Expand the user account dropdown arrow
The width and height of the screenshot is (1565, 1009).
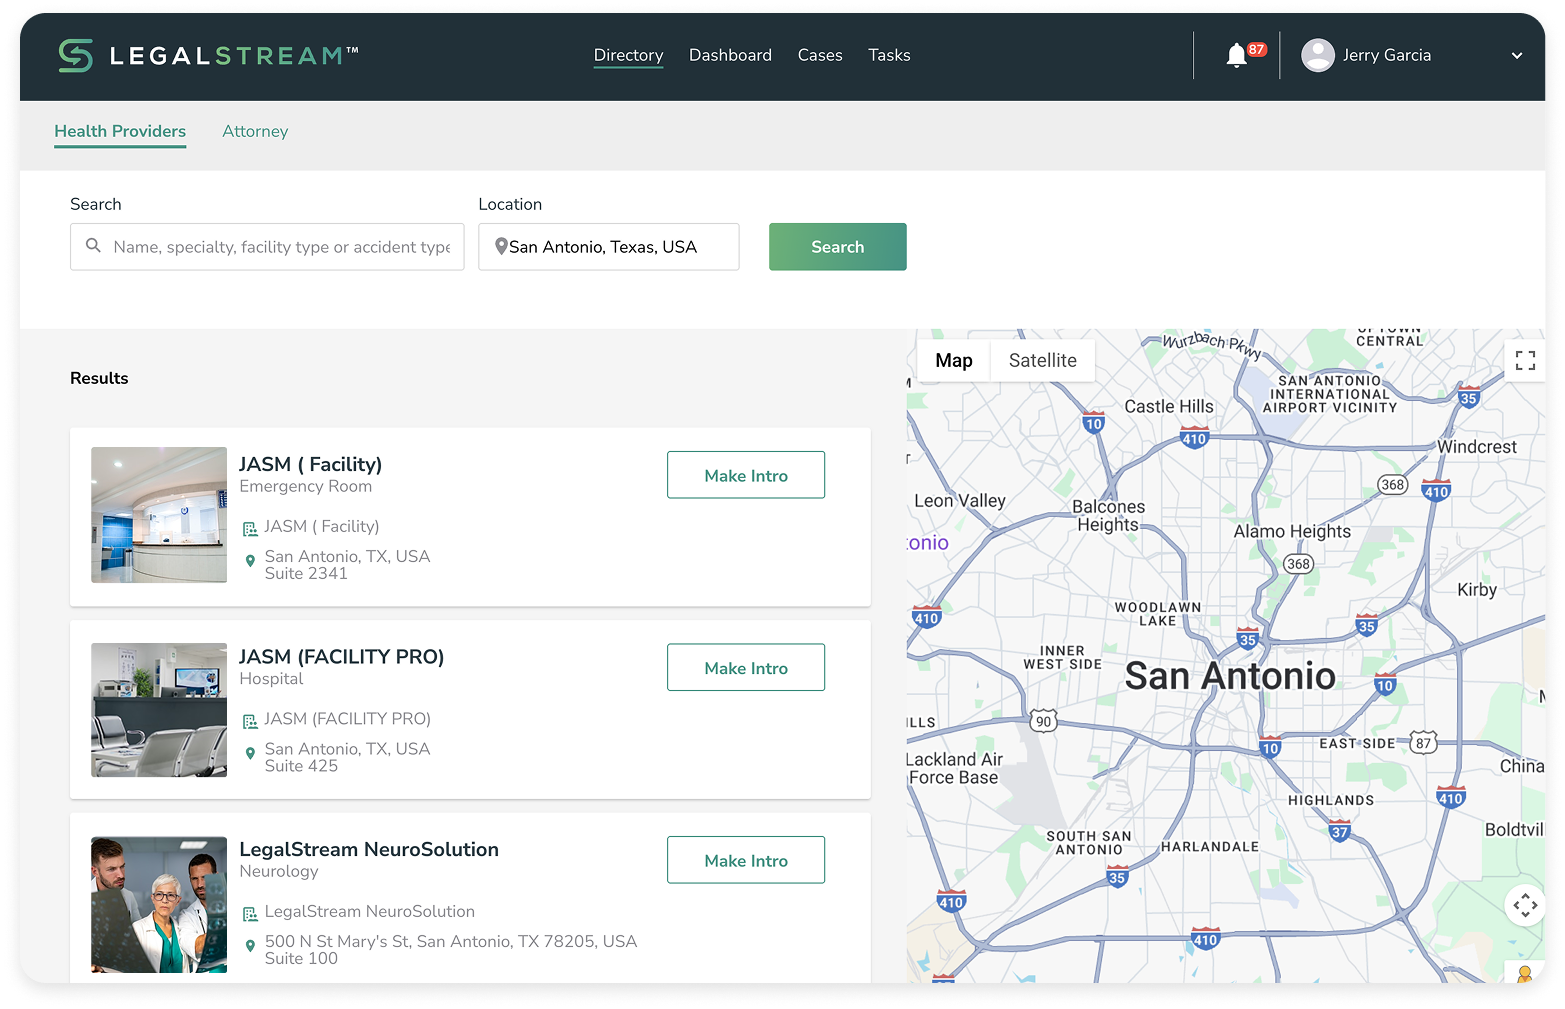(x=1516, y=56)
